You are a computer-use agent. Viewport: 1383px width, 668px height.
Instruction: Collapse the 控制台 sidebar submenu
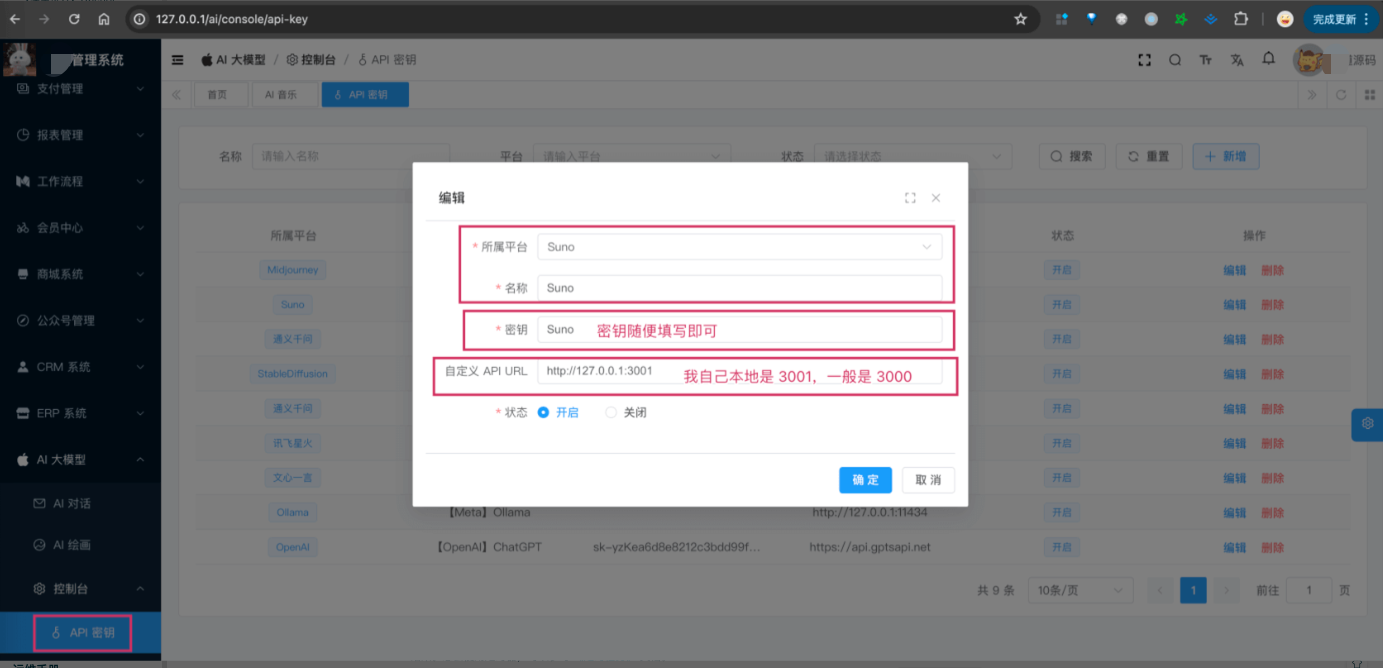click(x=80, y=589)
